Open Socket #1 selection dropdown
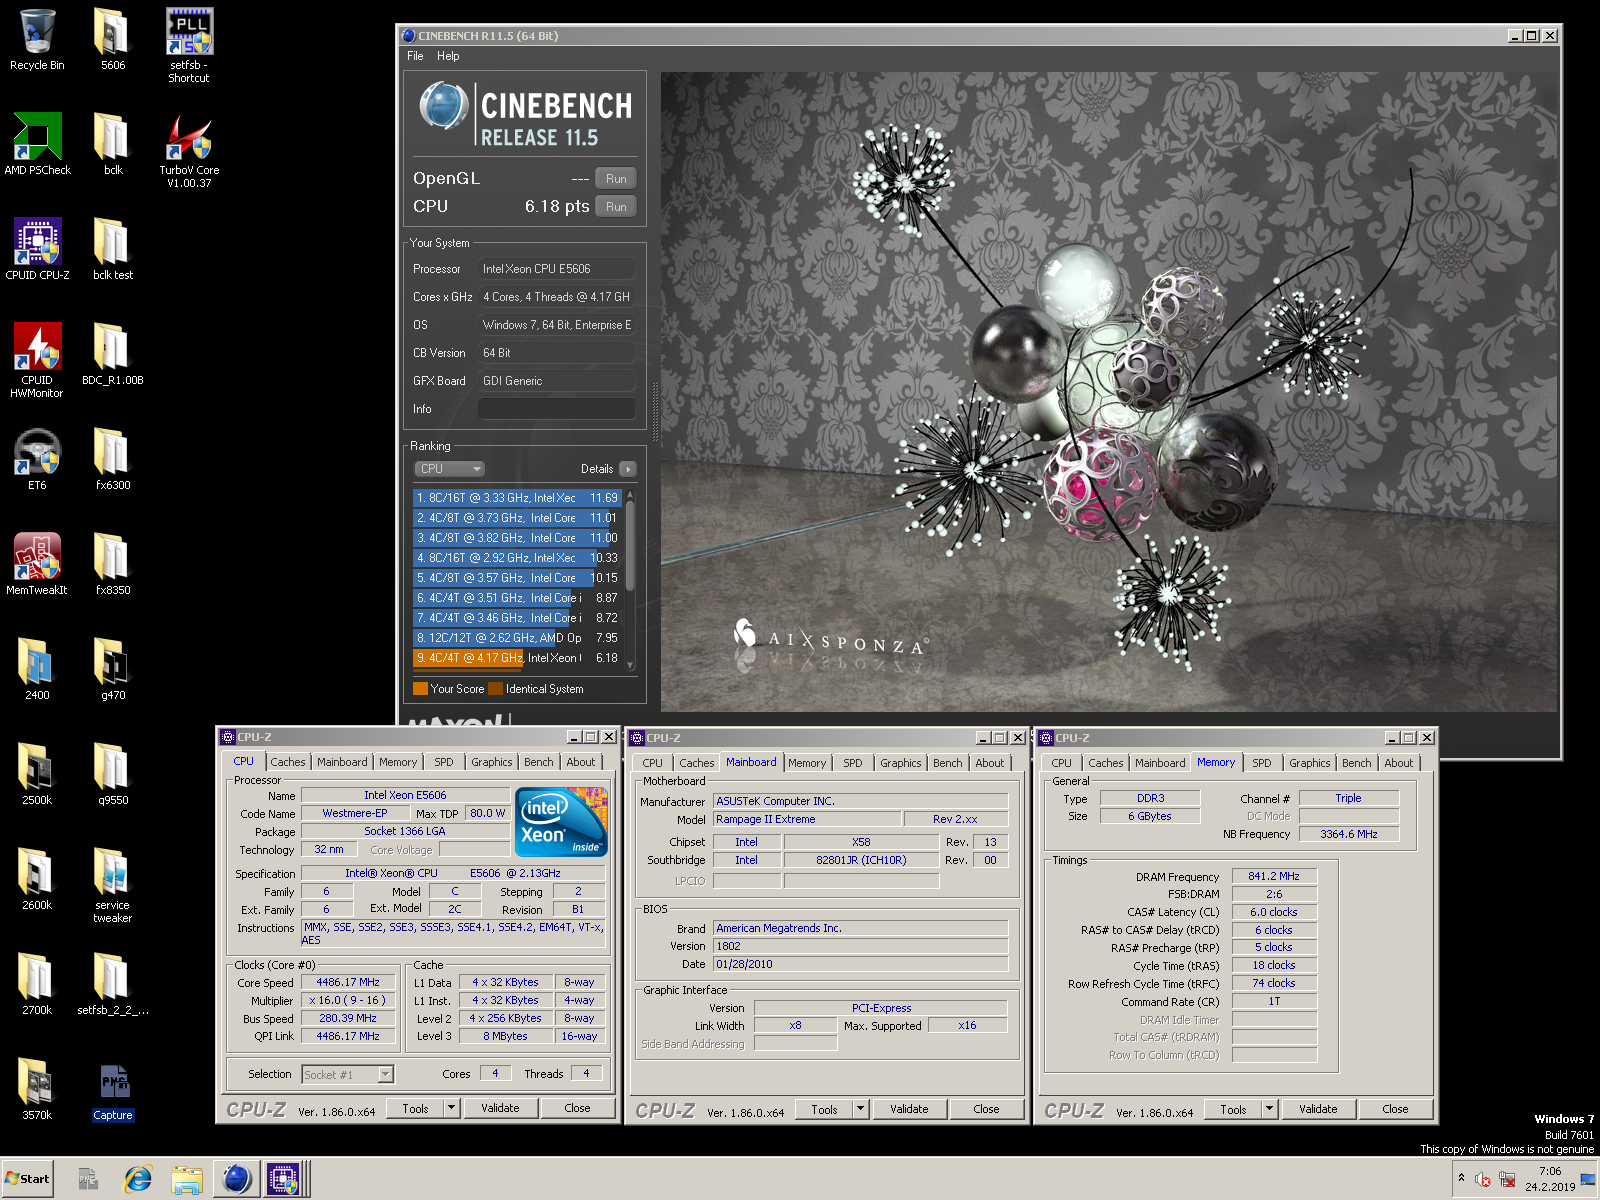 point(348,1075)
